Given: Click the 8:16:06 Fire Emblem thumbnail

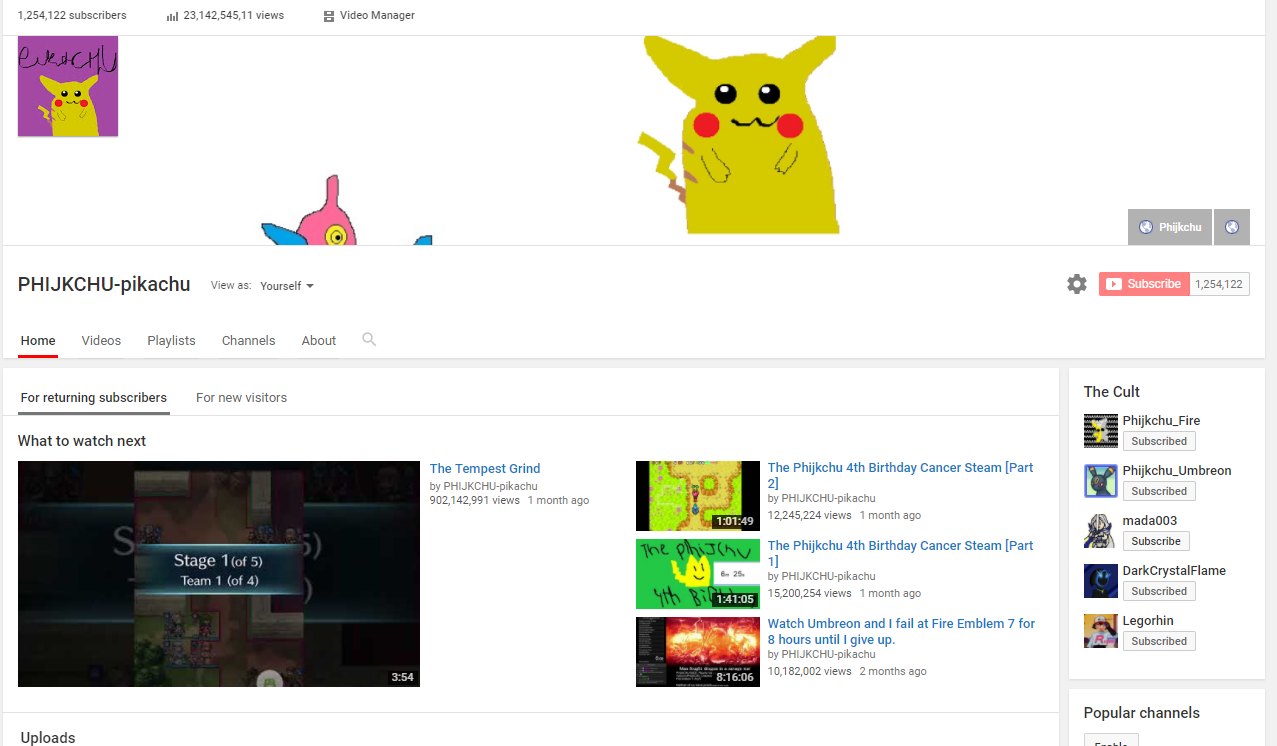Looking at the screenshot, I should pos(698,652).
